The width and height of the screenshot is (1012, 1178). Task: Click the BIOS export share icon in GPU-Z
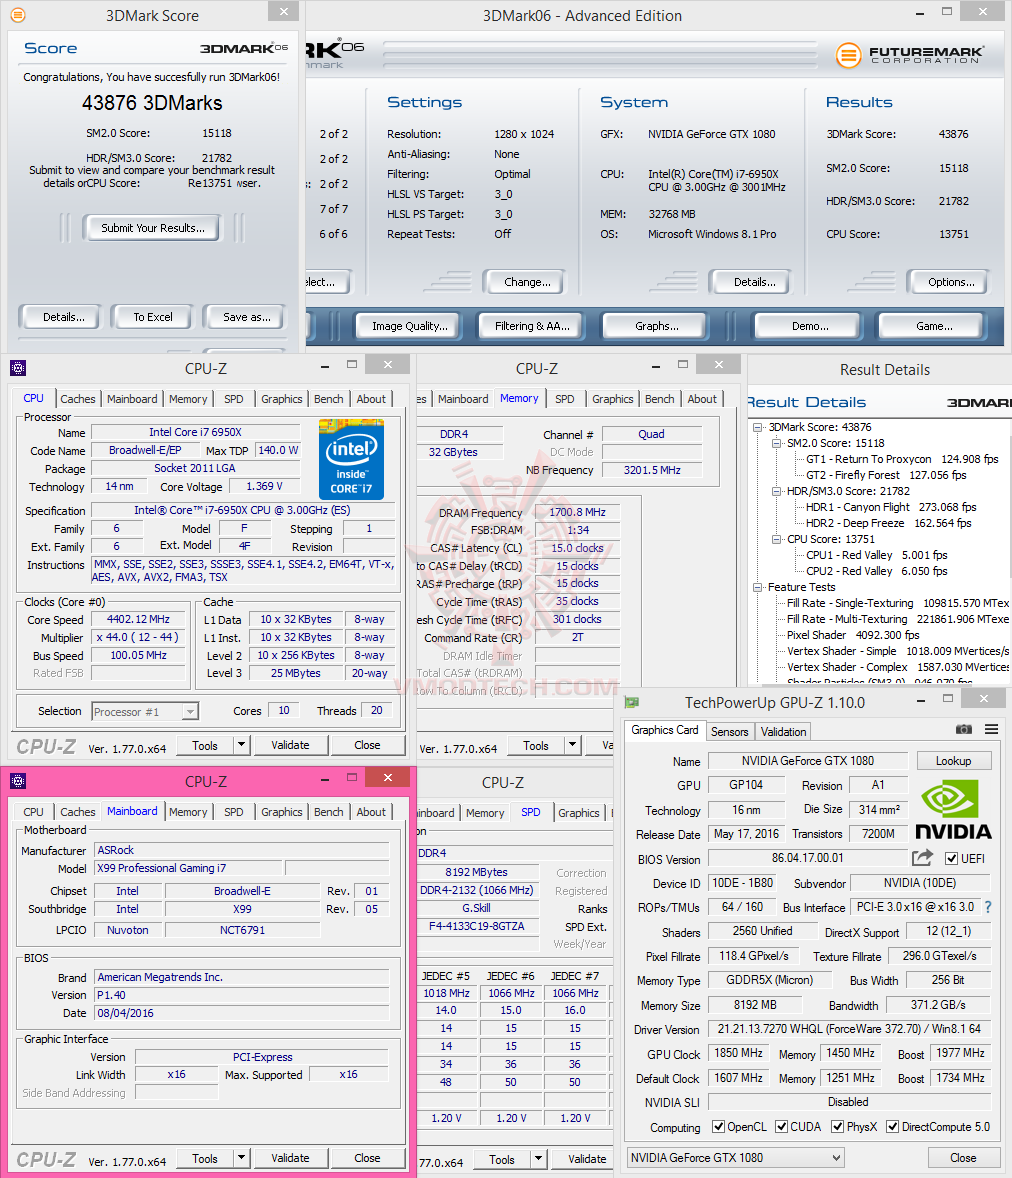click(923, 857)
